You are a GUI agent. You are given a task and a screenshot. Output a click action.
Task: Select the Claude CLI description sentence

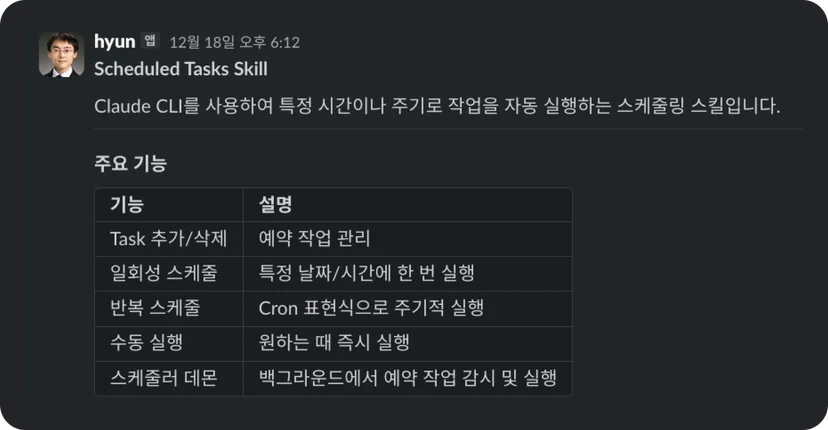click(437, 106)
